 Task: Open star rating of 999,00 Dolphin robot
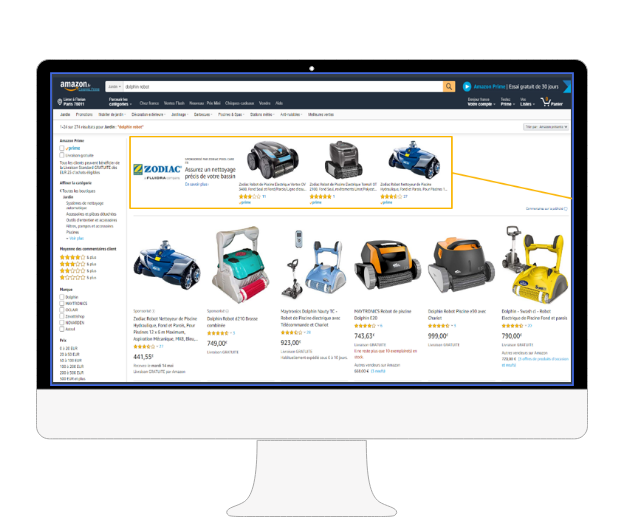point(438,325)
